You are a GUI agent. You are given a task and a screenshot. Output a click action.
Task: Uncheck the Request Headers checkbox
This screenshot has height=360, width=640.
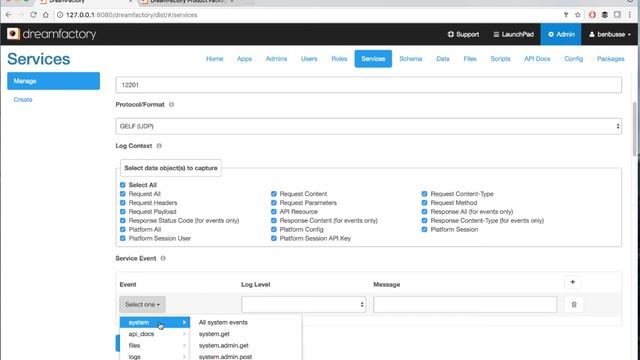point(123,203)
